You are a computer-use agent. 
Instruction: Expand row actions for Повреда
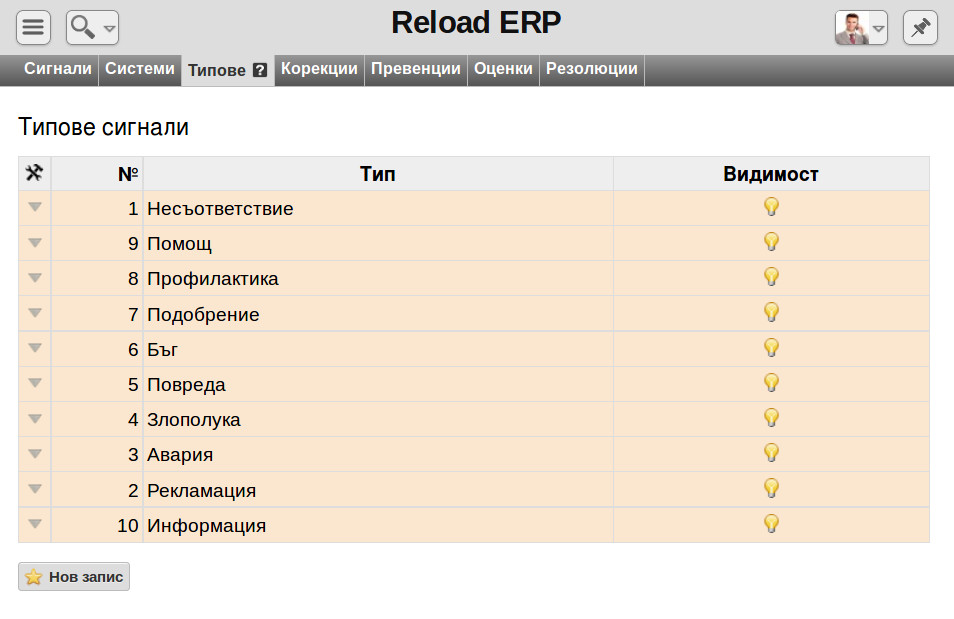(x=35, y=383)
